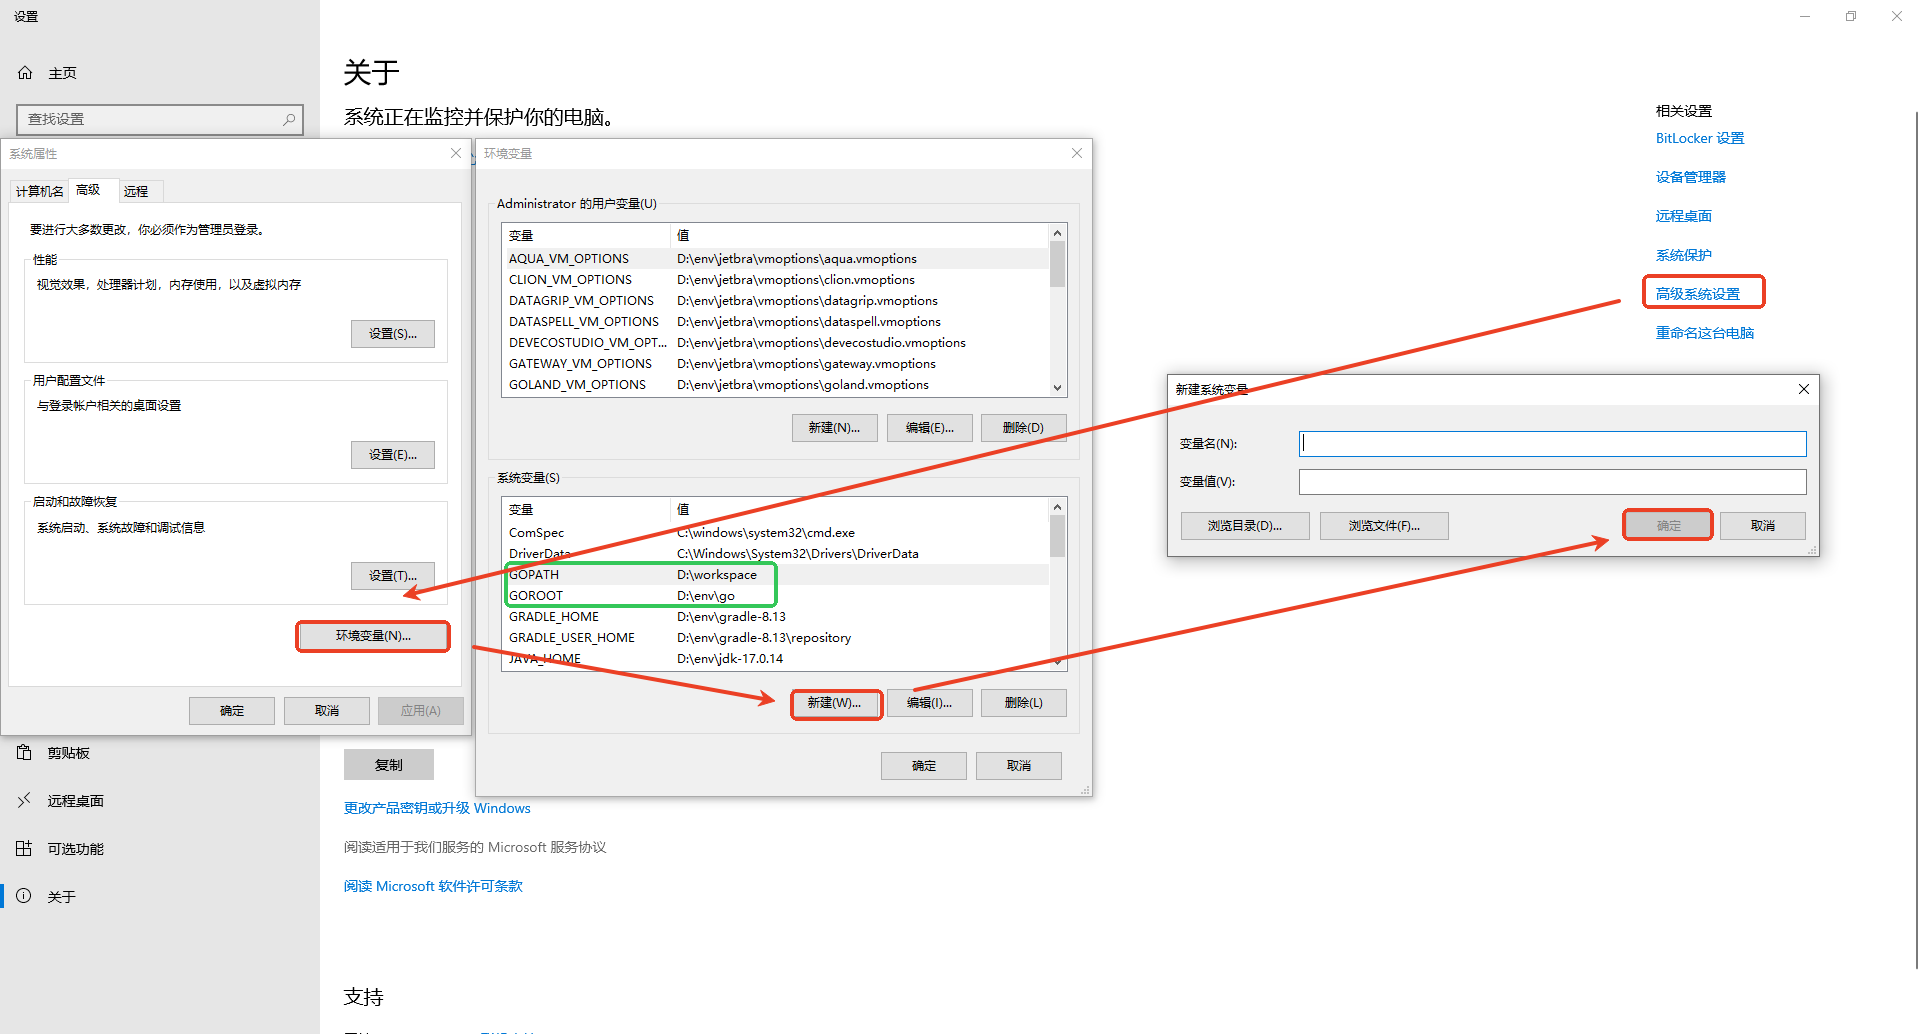Viewport: 1920px width, 1034px height.
Task: Click system variables 值 column header
Action: pyautogui.click(x=860, y=510)
